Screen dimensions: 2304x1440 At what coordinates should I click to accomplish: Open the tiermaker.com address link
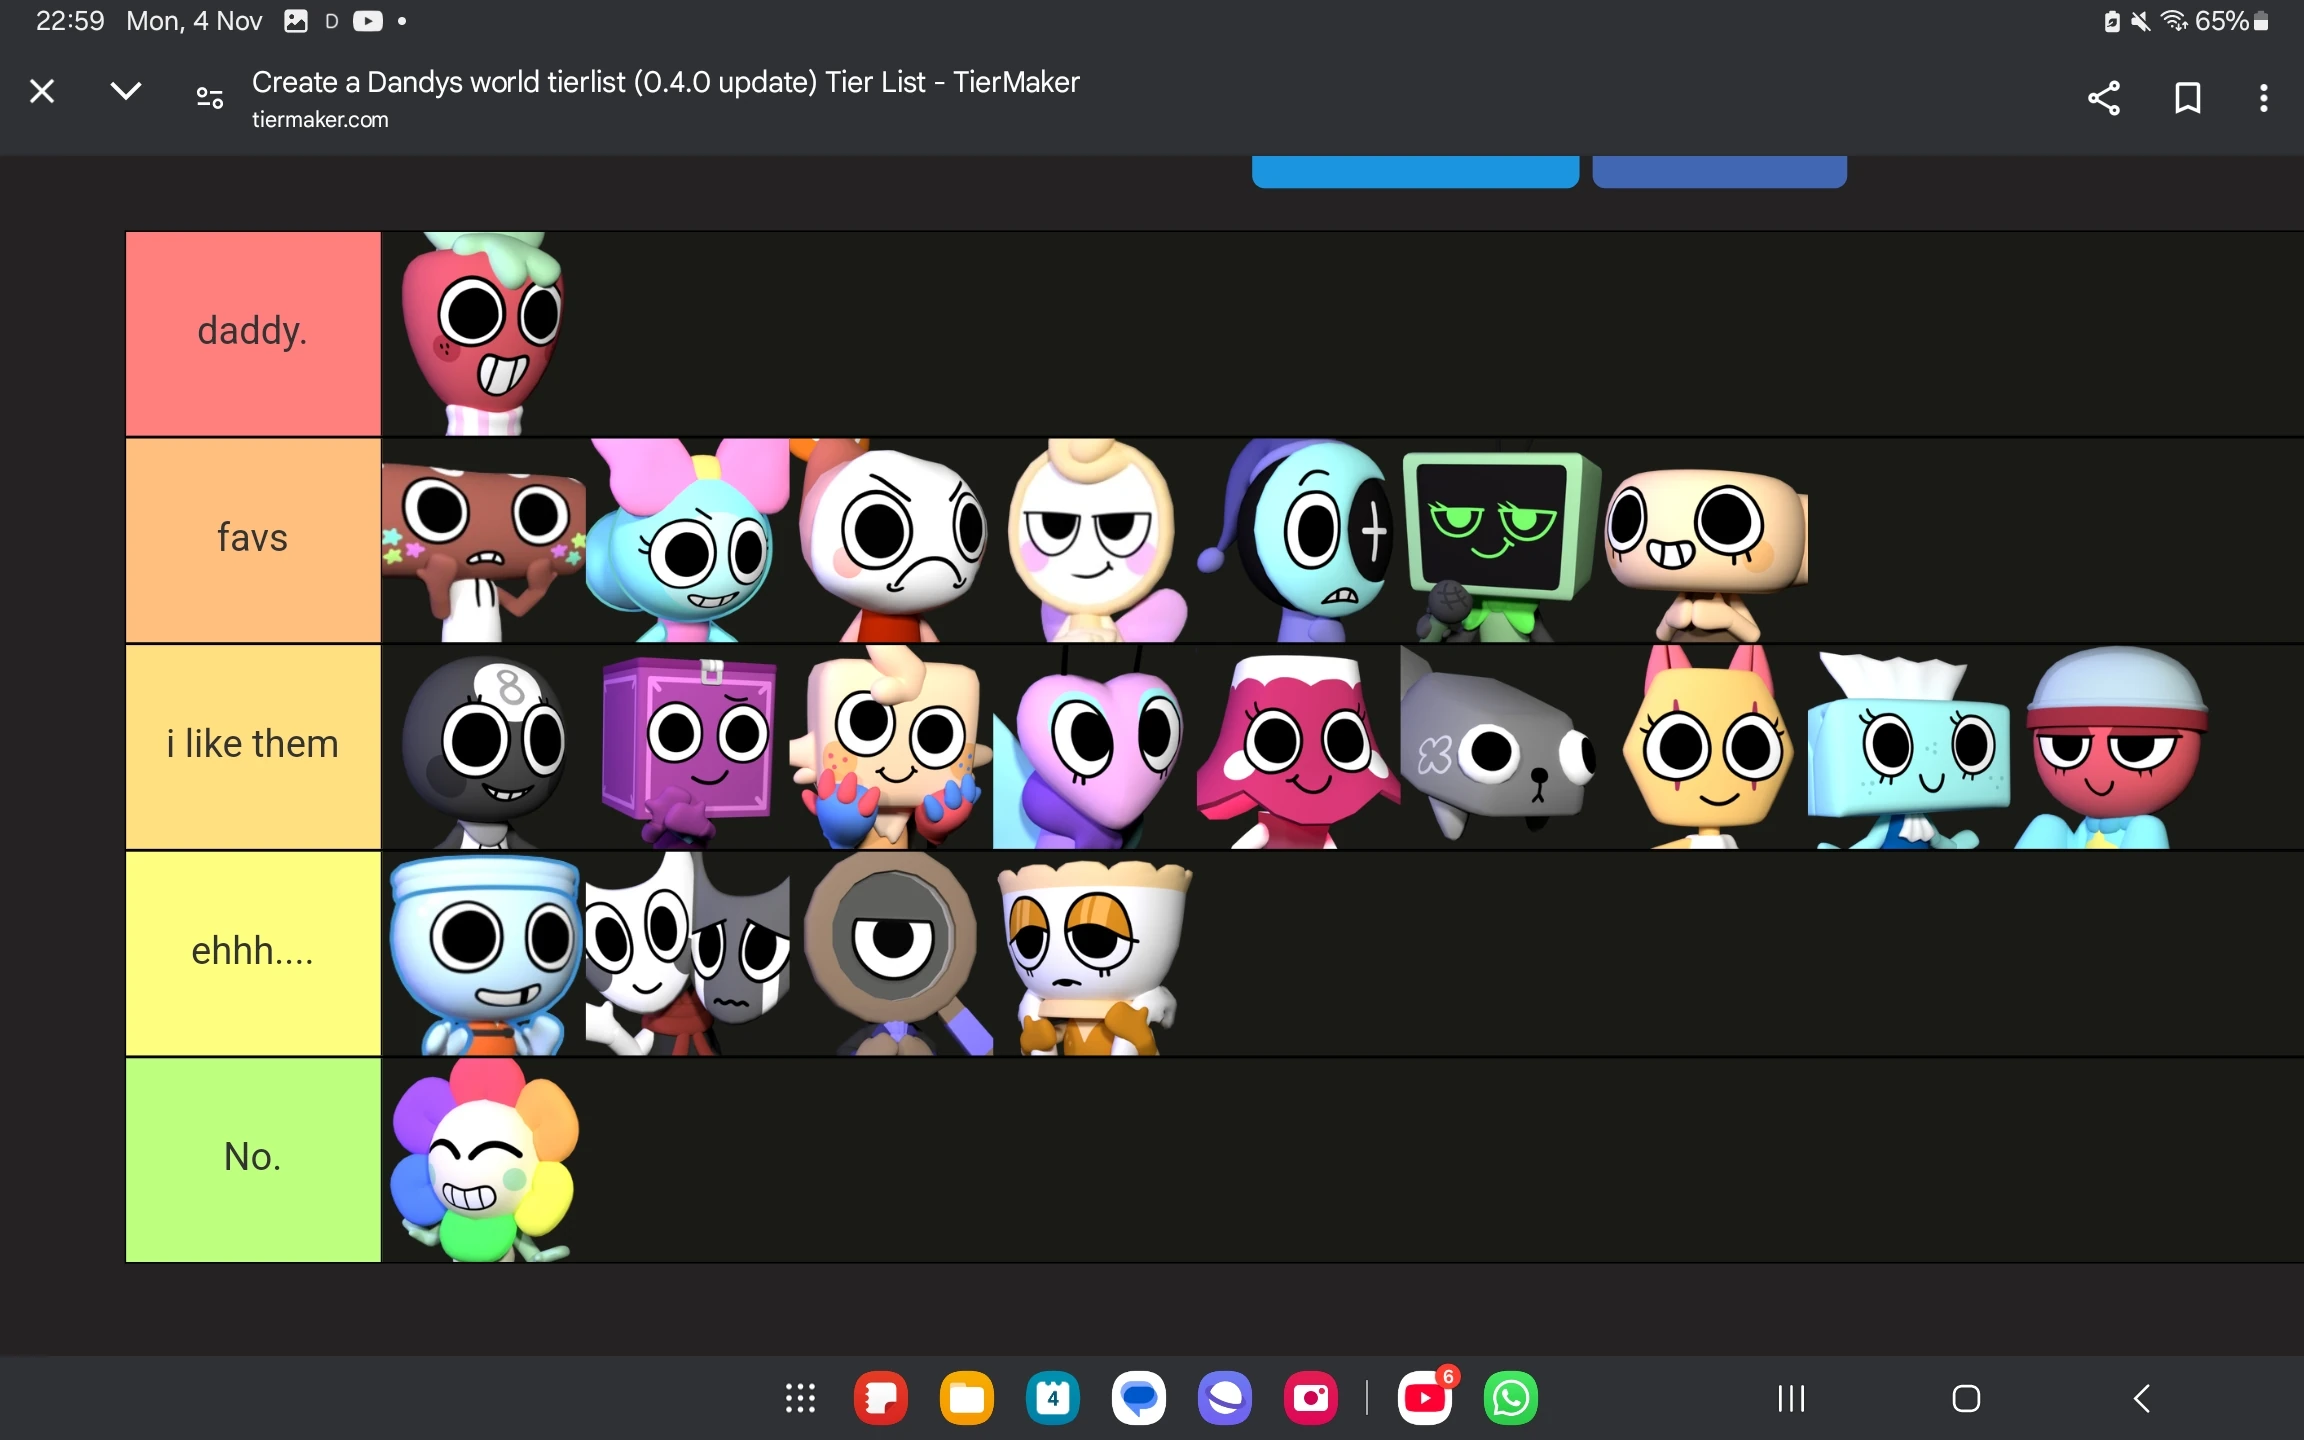(320, 119)
